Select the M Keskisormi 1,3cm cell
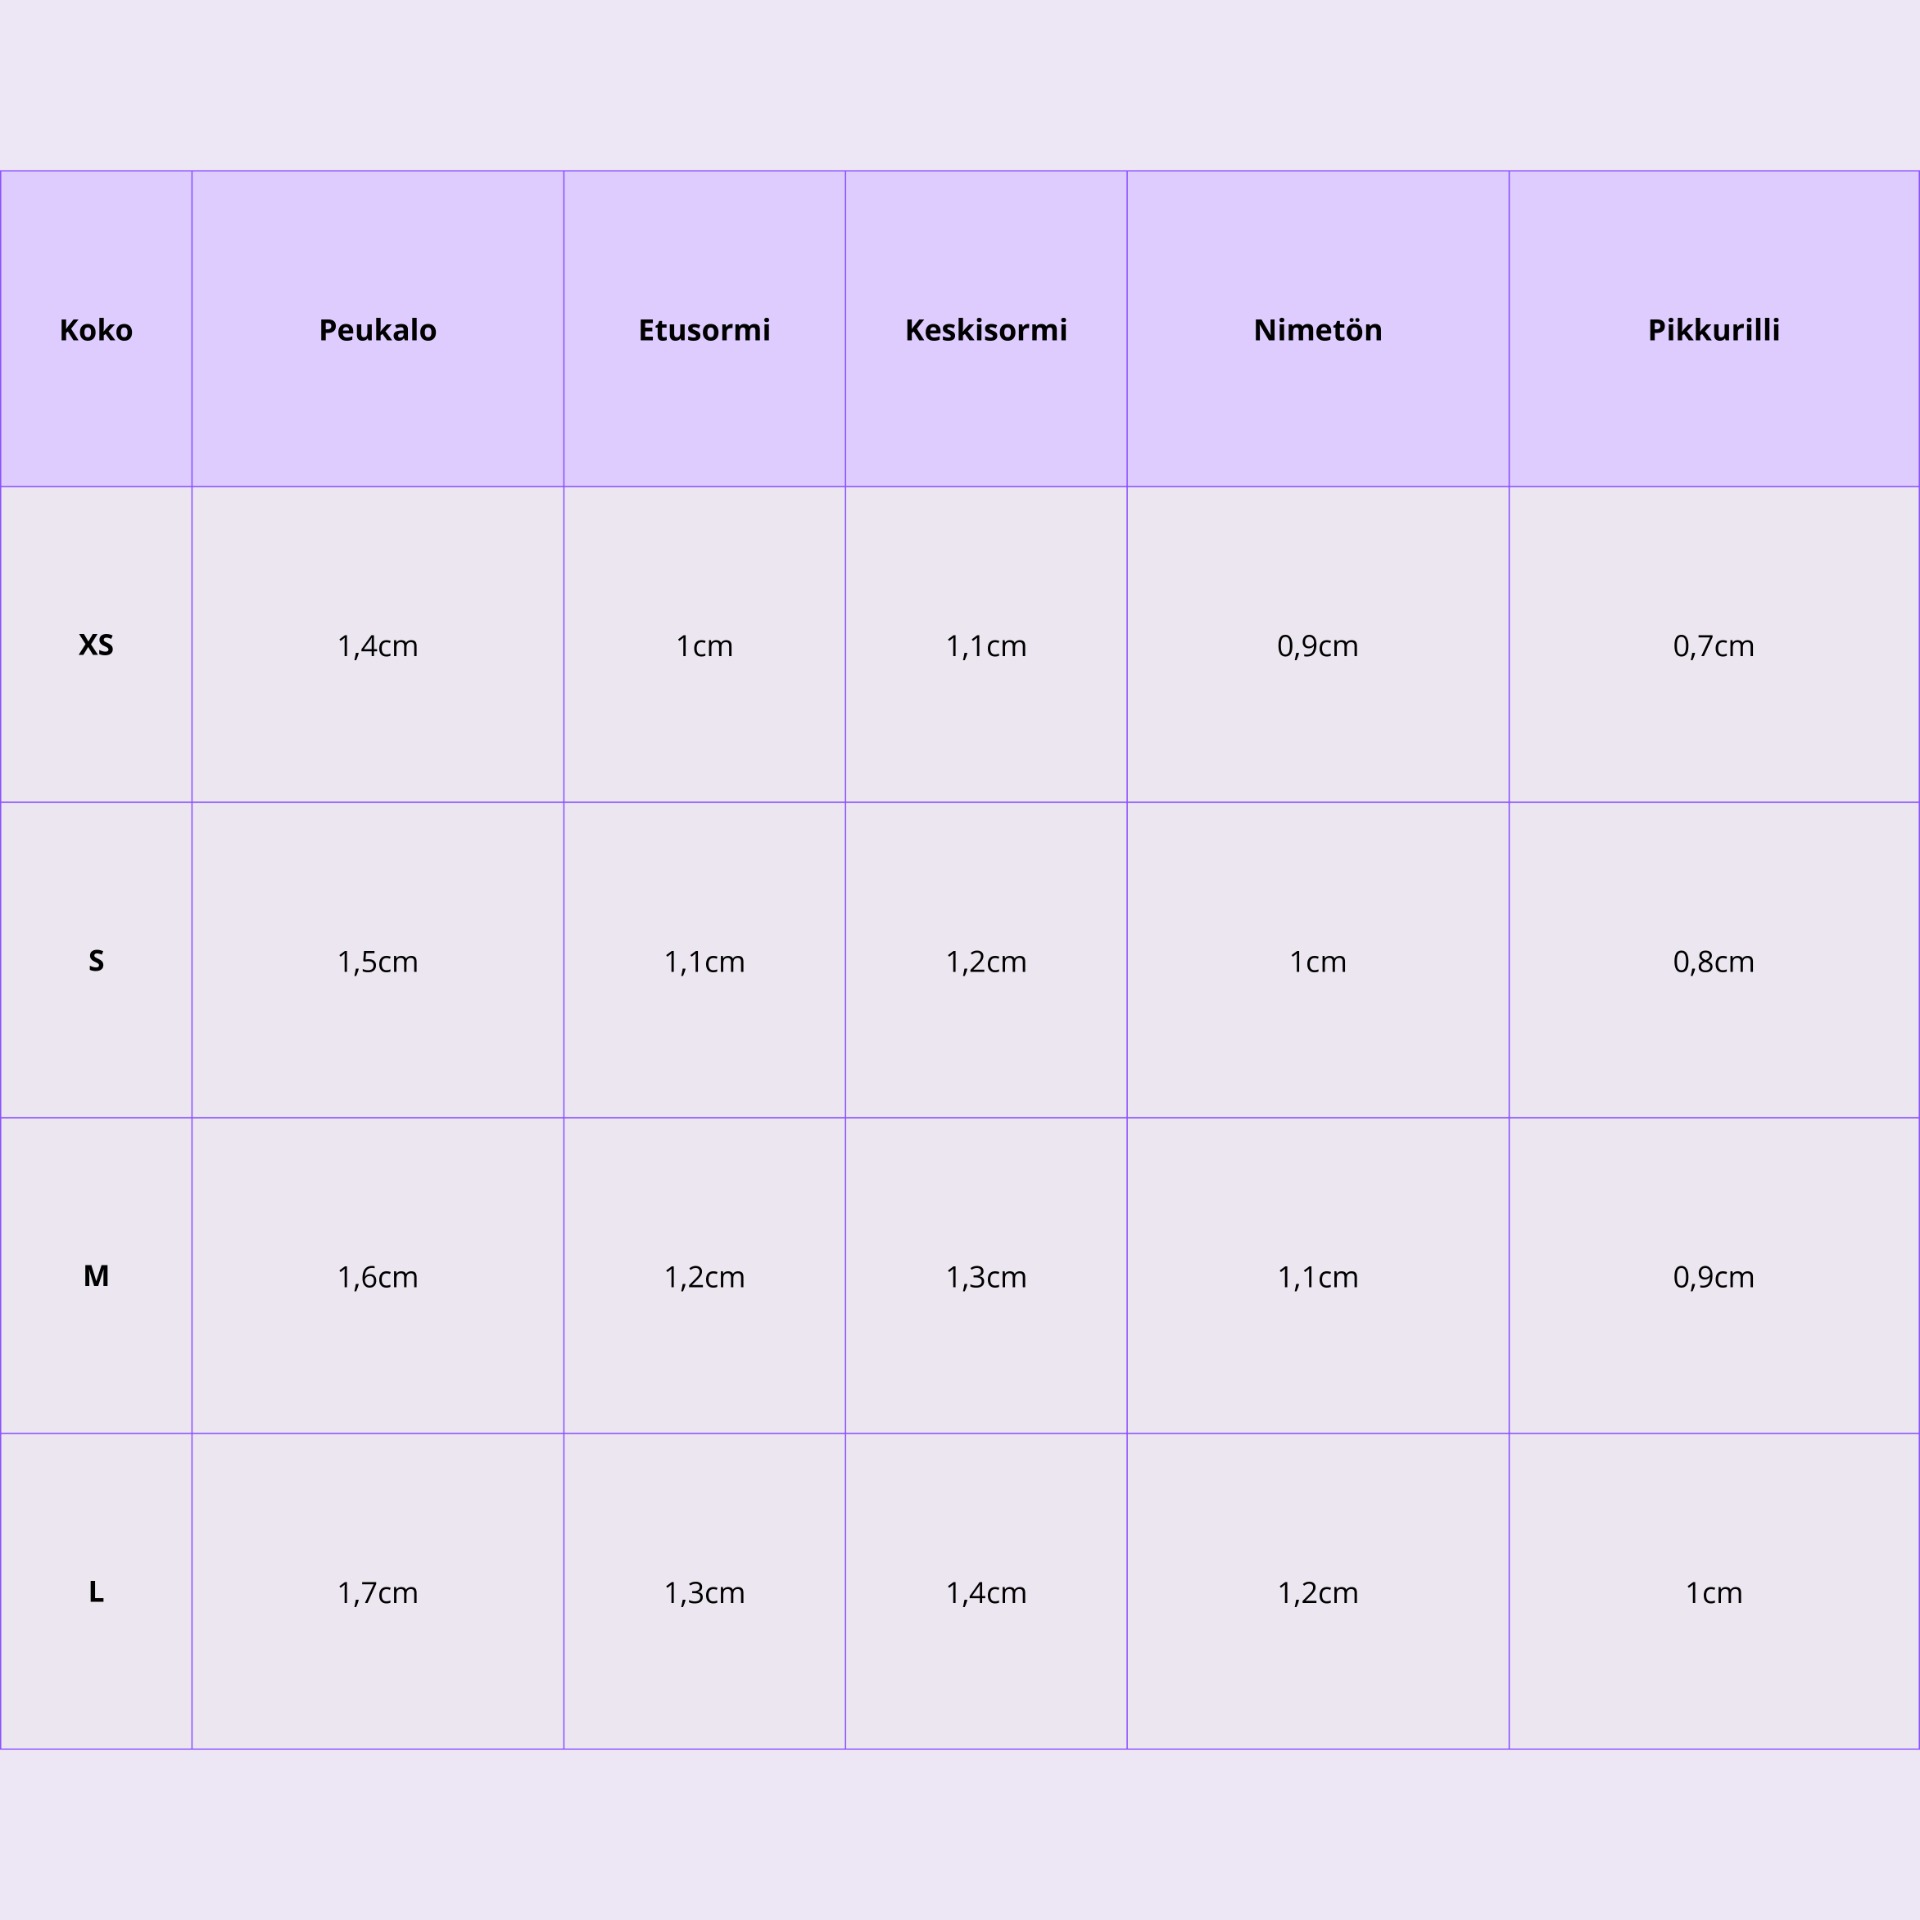Viewport: 1920px width, 1920px height. tap(986, 1276)
